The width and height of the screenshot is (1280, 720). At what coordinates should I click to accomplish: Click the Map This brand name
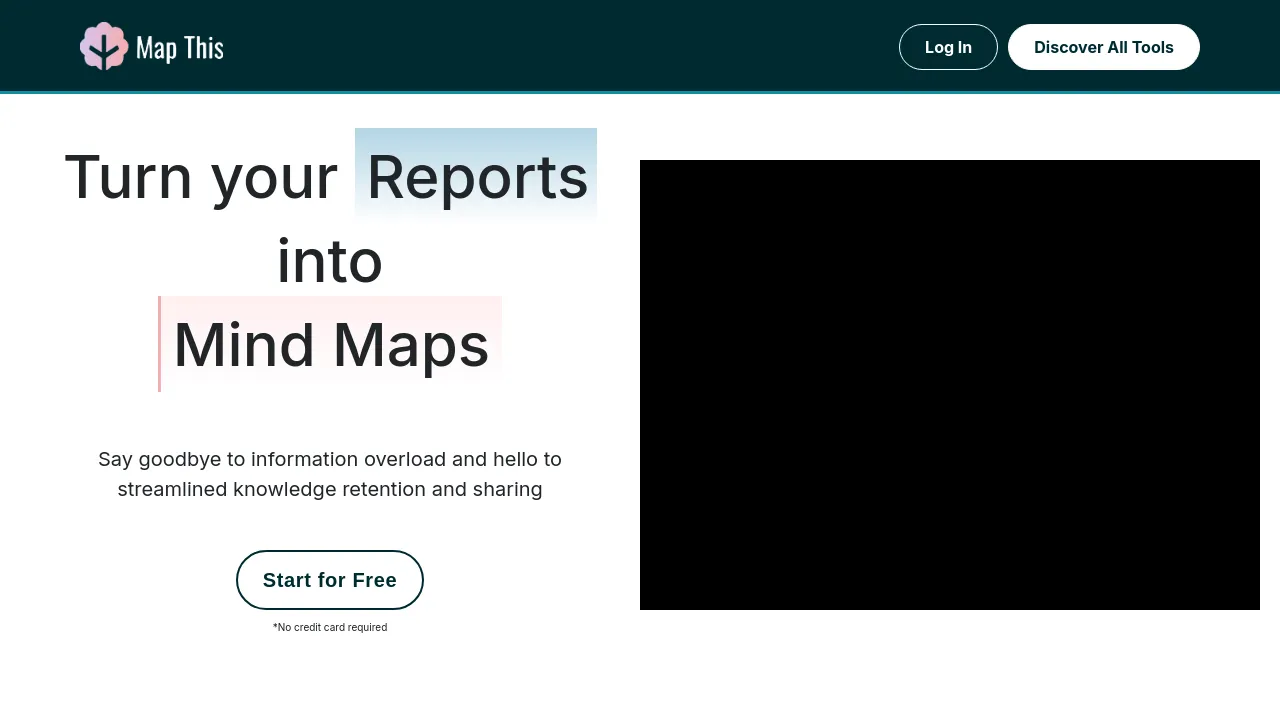point(180,47)
